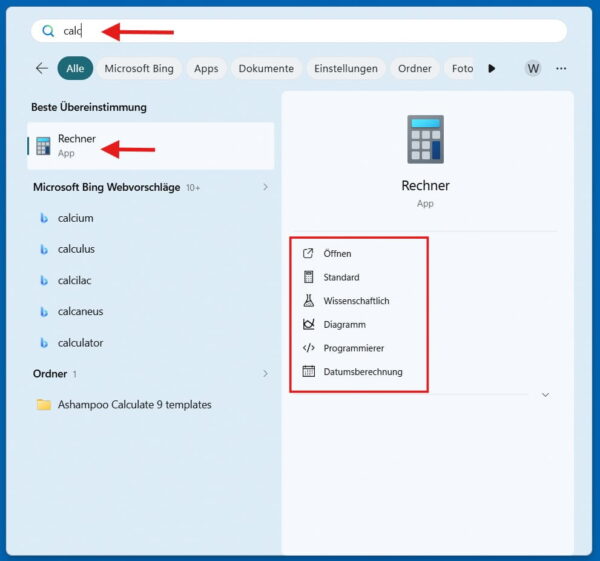Click Öffnen to launch the calculator

coord(337,253)
